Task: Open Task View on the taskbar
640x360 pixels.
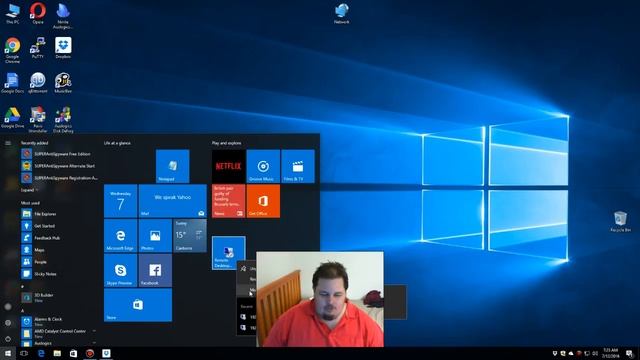Action: 24,353
